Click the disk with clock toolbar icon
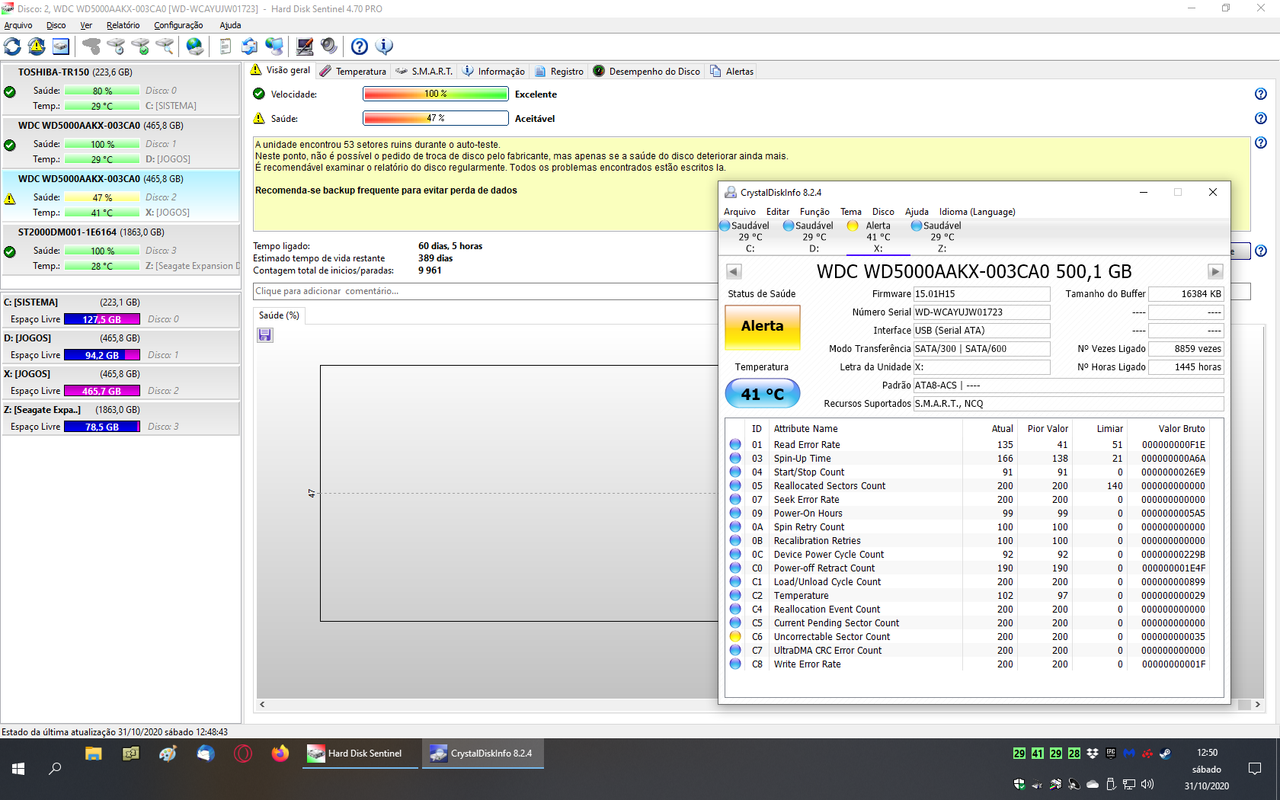Image resolution: width=1280 pixels, height=800 pixels. click(116, 46)
